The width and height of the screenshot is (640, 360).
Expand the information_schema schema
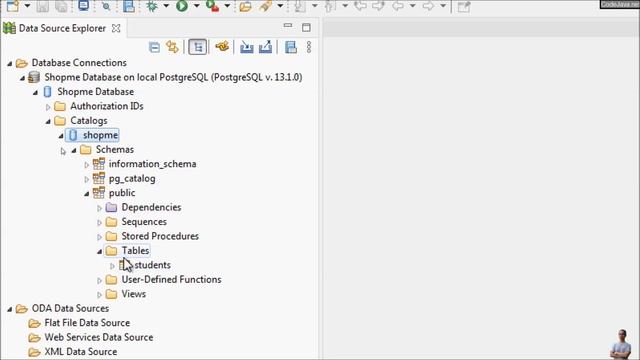point(87,165)
